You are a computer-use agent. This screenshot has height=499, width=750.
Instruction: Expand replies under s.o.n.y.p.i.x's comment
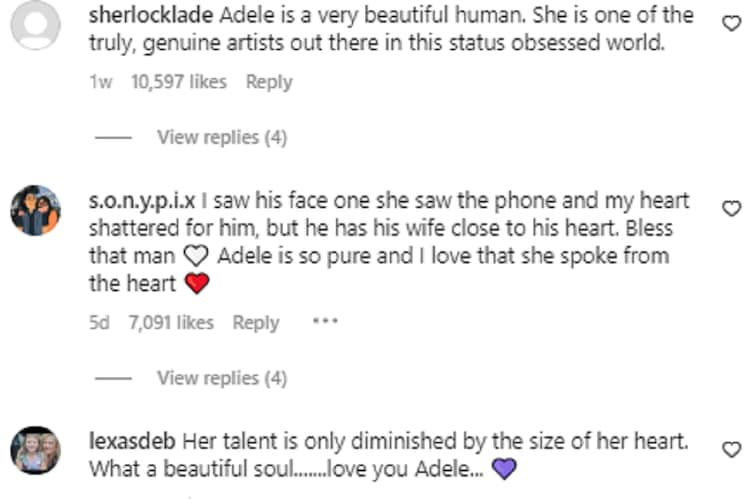coord(221,377)
